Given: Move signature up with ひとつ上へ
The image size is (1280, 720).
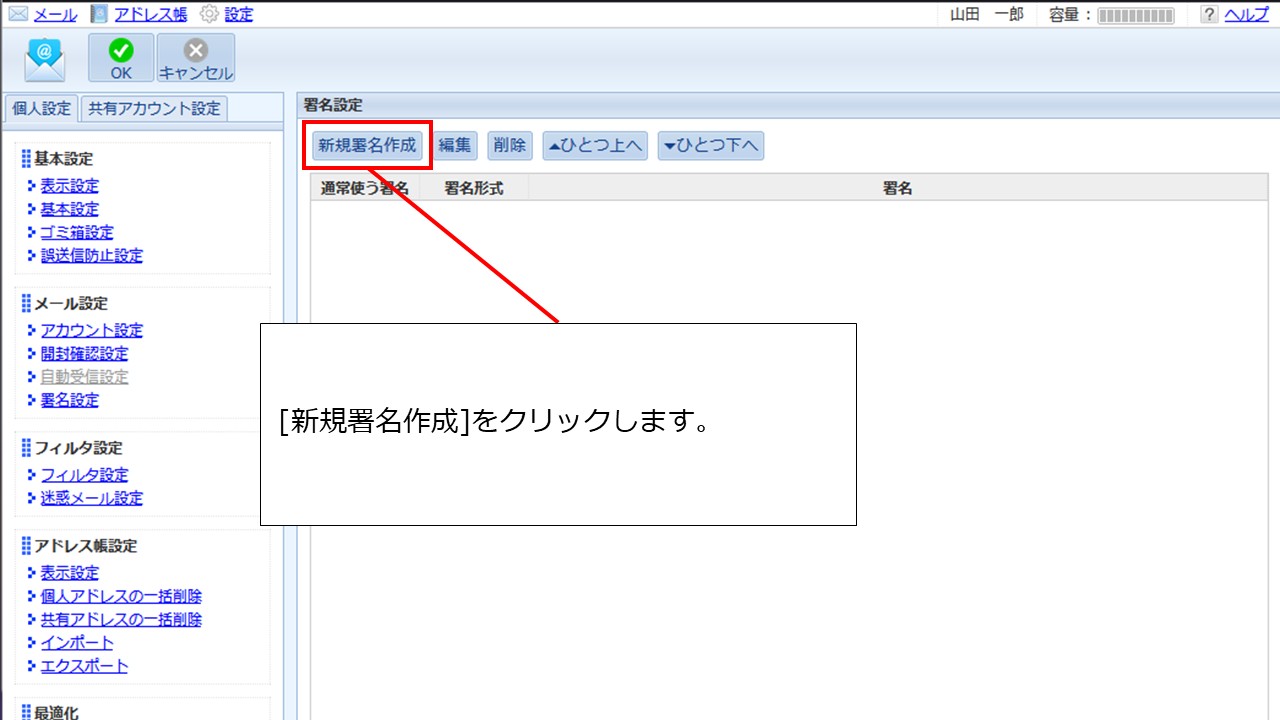Looking at the screenshot, I should click(595, 145).
